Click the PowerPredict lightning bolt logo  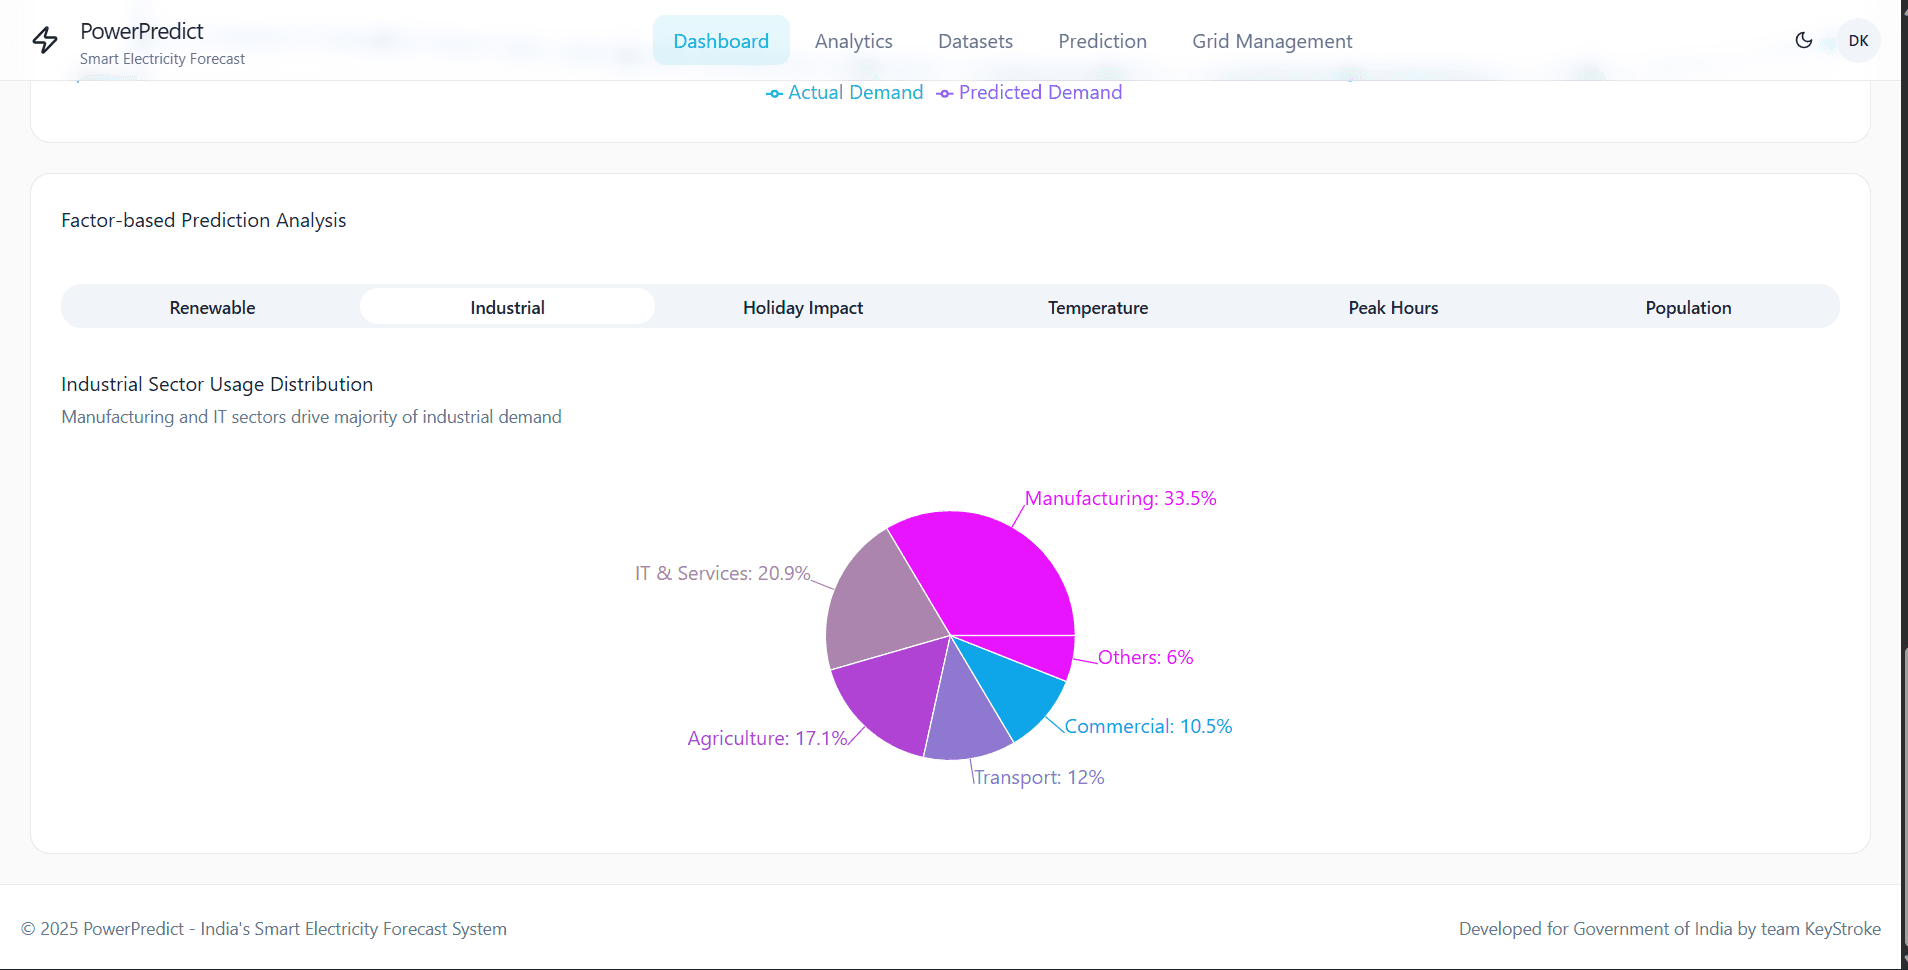tap(45, 41)
